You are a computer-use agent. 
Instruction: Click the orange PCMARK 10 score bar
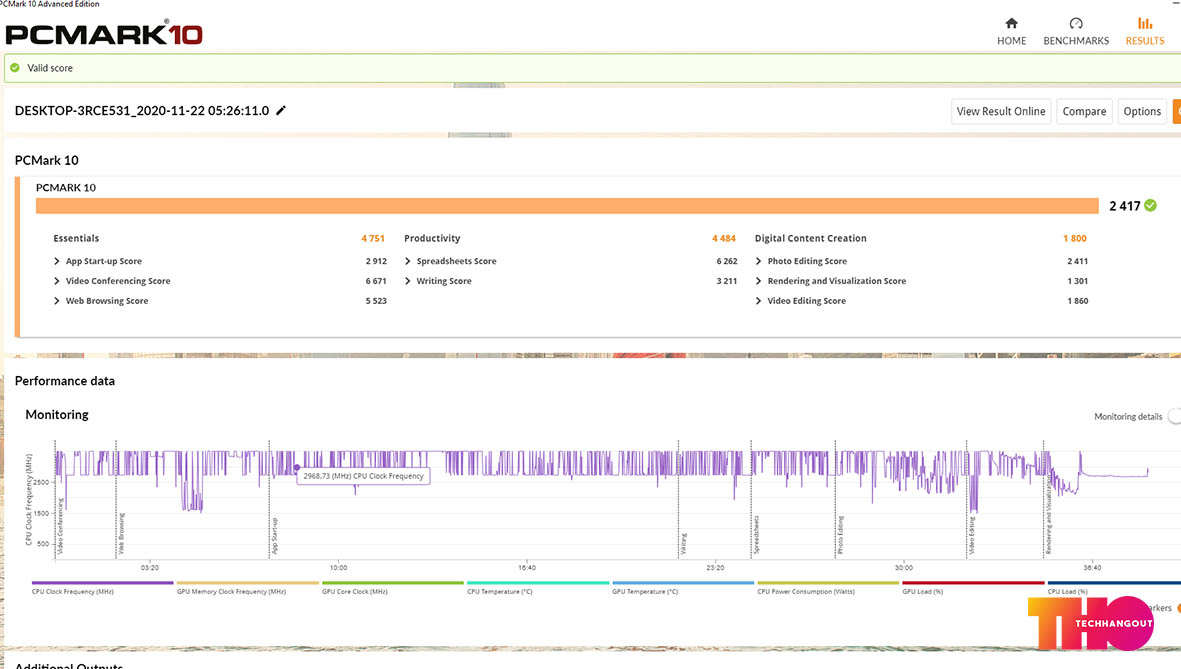567,206
